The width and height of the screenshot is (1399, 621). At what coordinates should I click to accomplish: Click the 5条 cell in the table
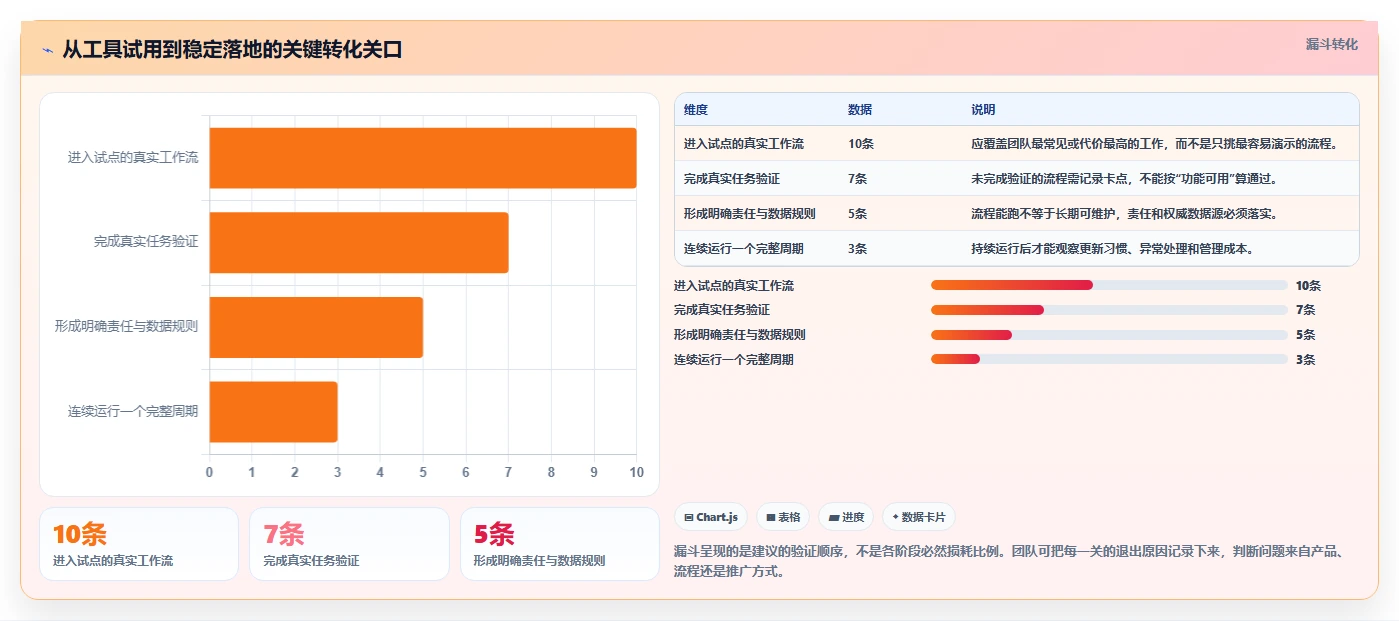[x=858, y=214]
